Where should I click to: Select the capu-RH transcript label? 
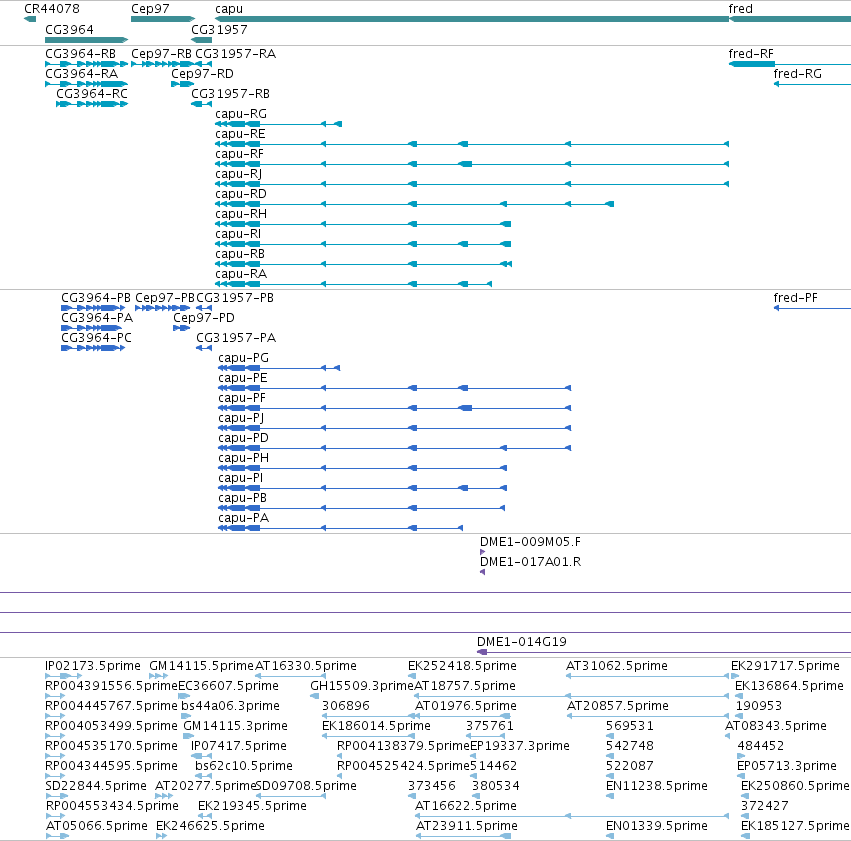click(241, 214)
